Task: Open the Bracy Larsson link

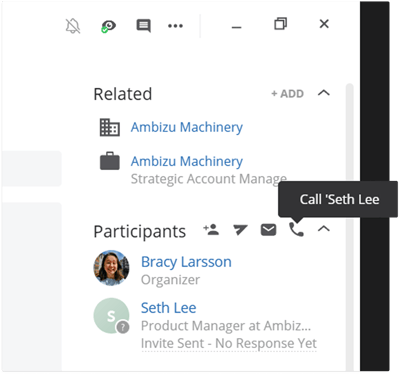Action: [186, 262]
